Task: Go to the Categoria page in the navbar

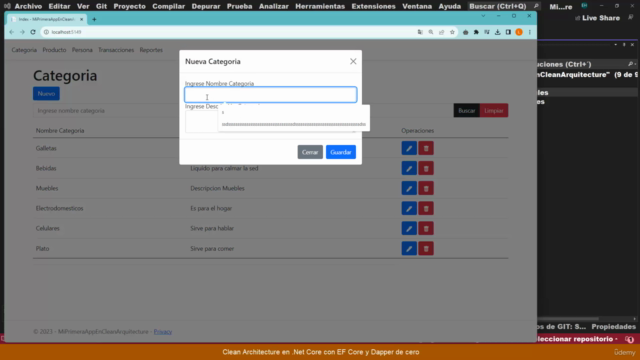Action: point(24,50)
